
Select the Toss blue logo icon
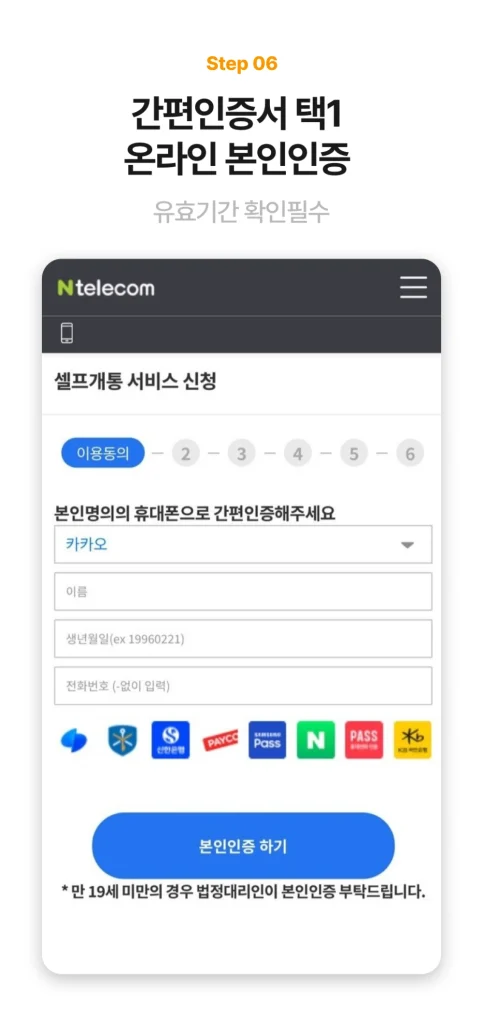point(74,740)
